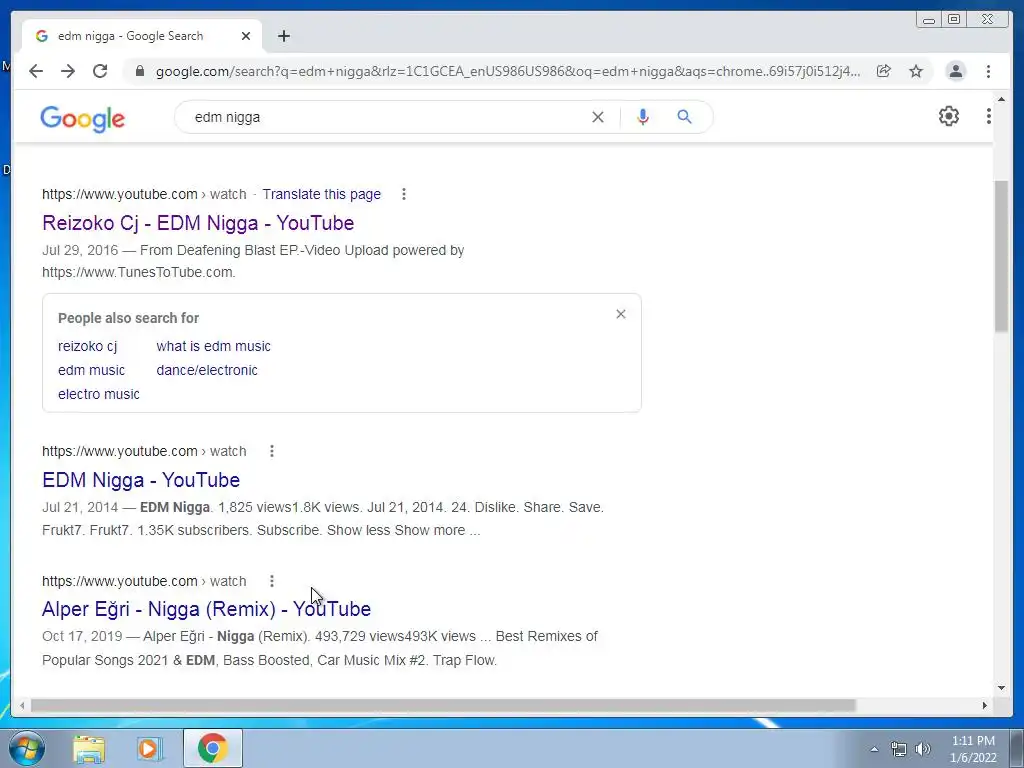This screenshot has height=768, width=1024.
Task: Show hidden system tray icons
Action: (x=874, y=749)
